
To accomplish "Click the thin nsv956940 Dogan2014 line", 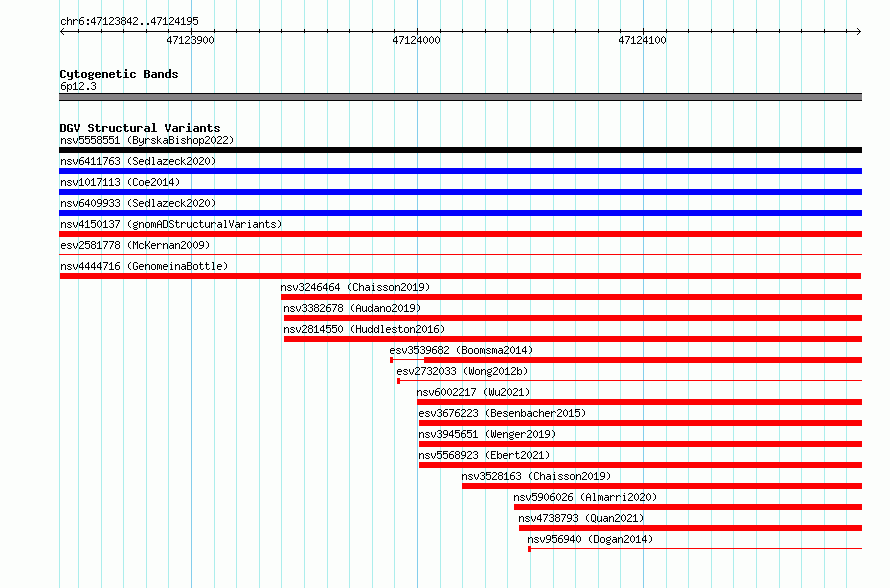I will click(x=695, y=549).
